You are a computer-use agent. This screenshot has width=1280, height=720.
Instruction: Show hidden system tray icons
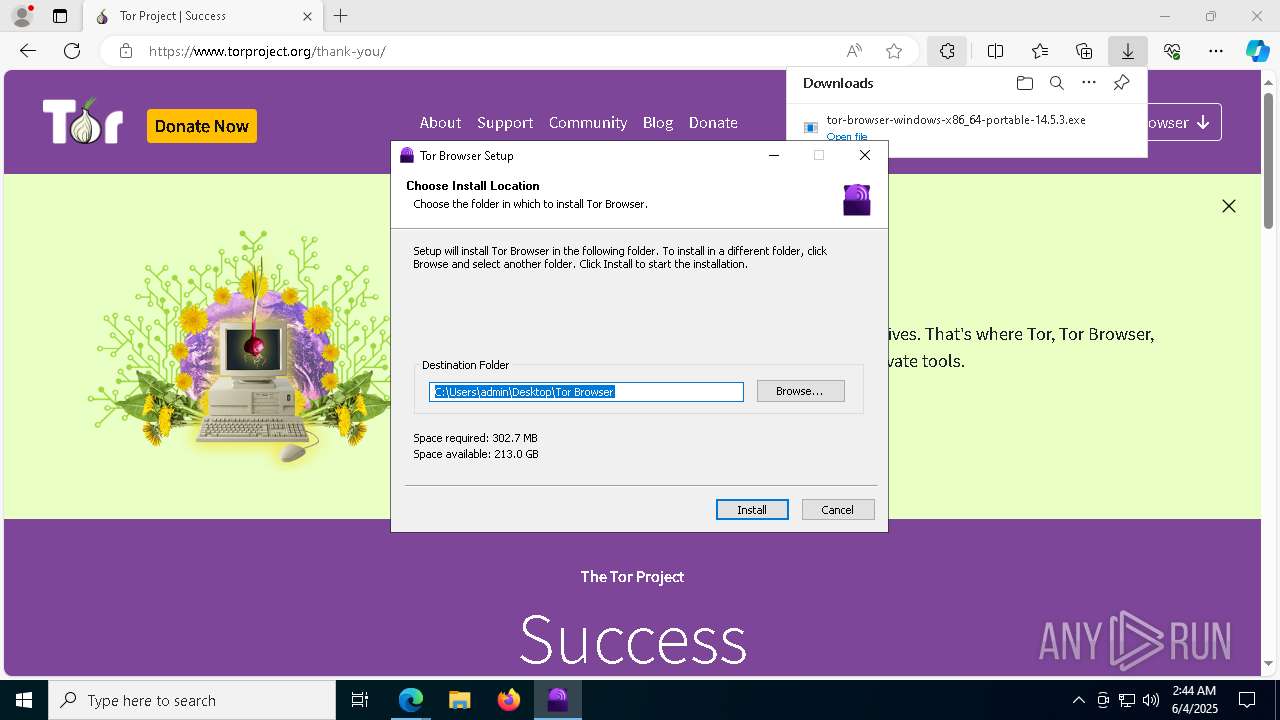point(1078,700)
